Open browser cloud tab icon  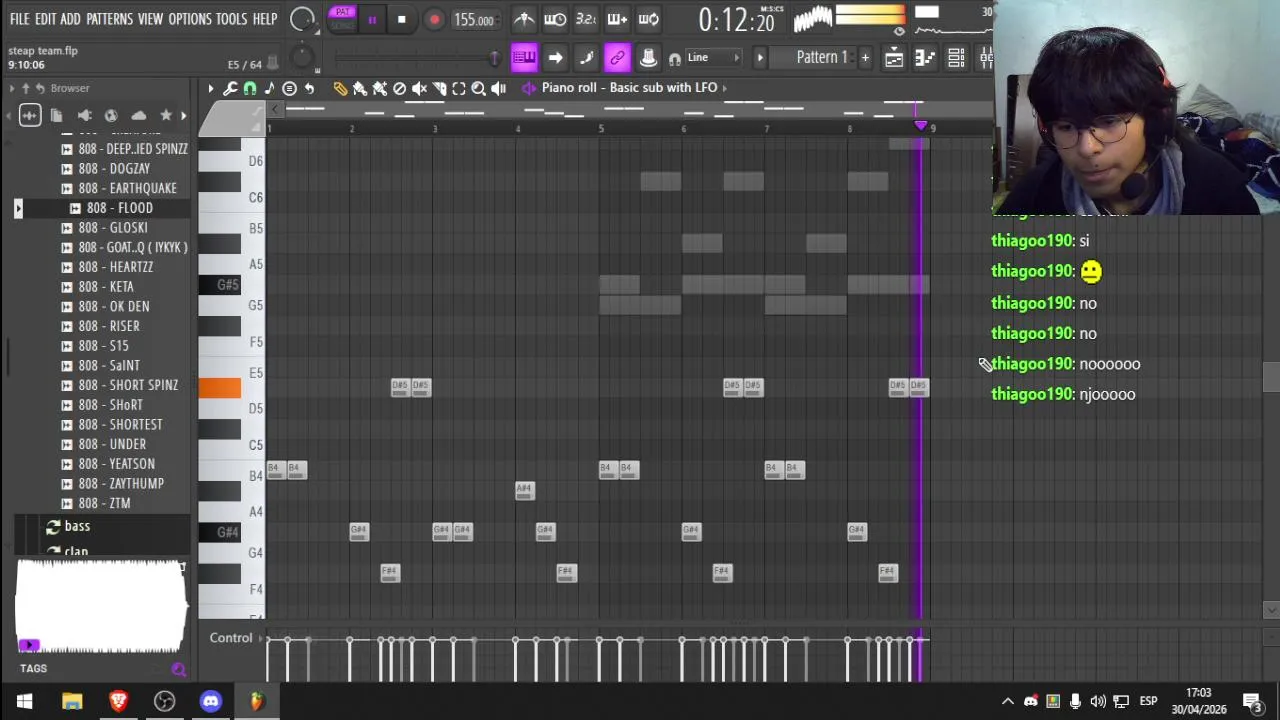pos(139,116)
